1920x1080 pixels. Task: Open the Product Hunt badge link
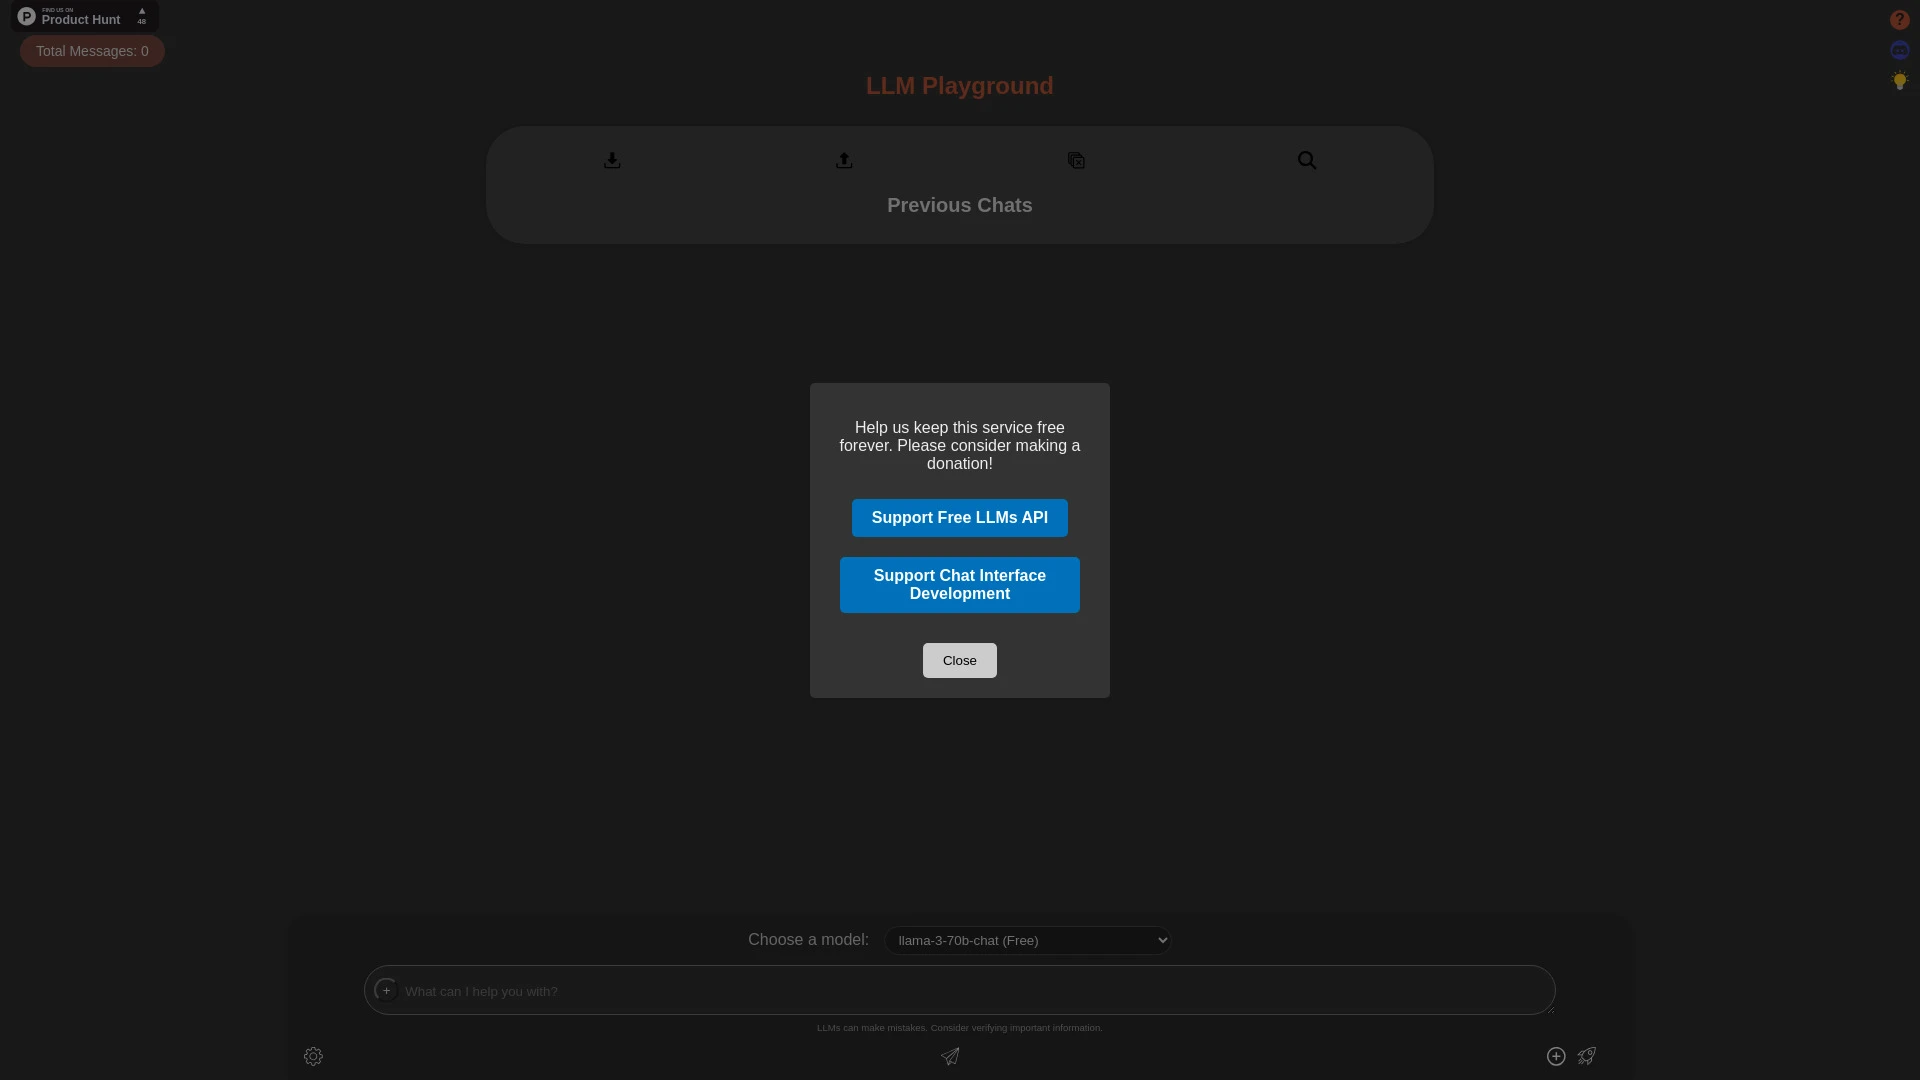(x=83, y=15)
